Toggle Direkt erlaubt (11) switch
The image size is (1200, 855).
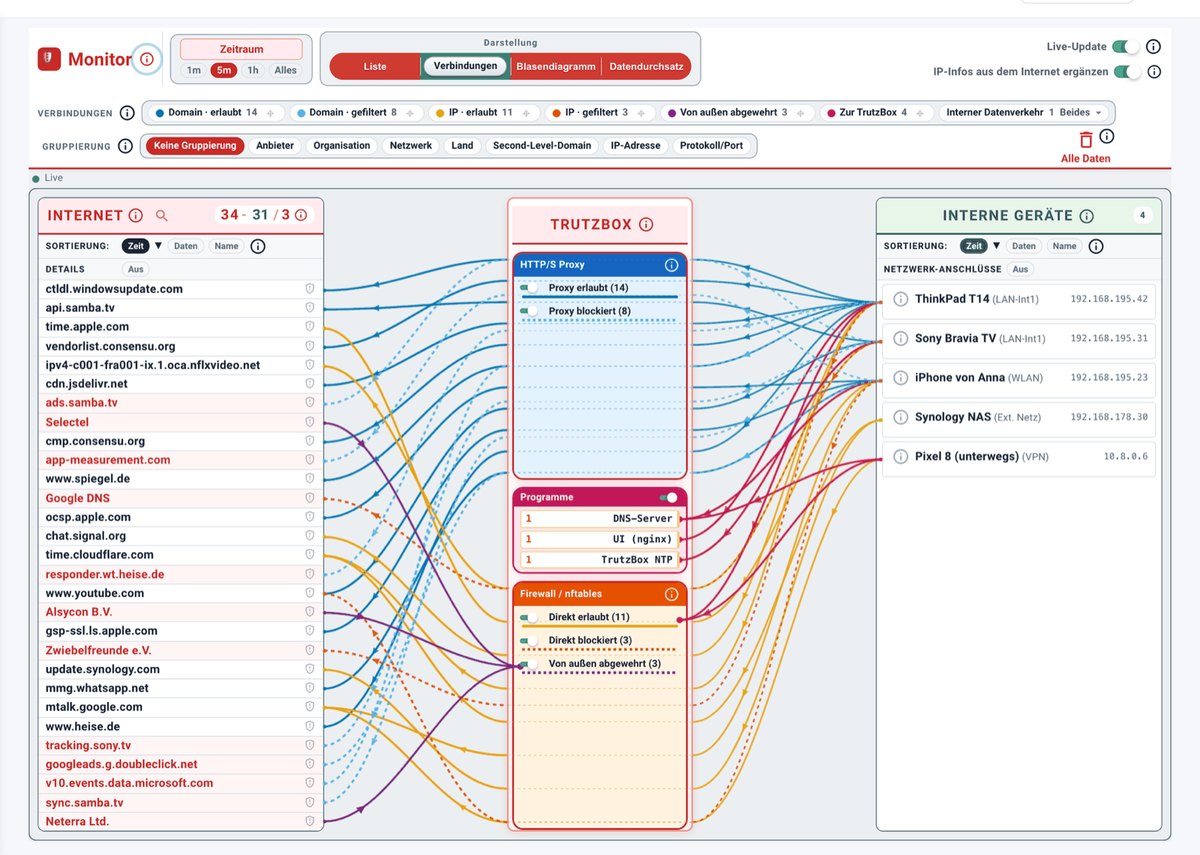coord(530,617)
